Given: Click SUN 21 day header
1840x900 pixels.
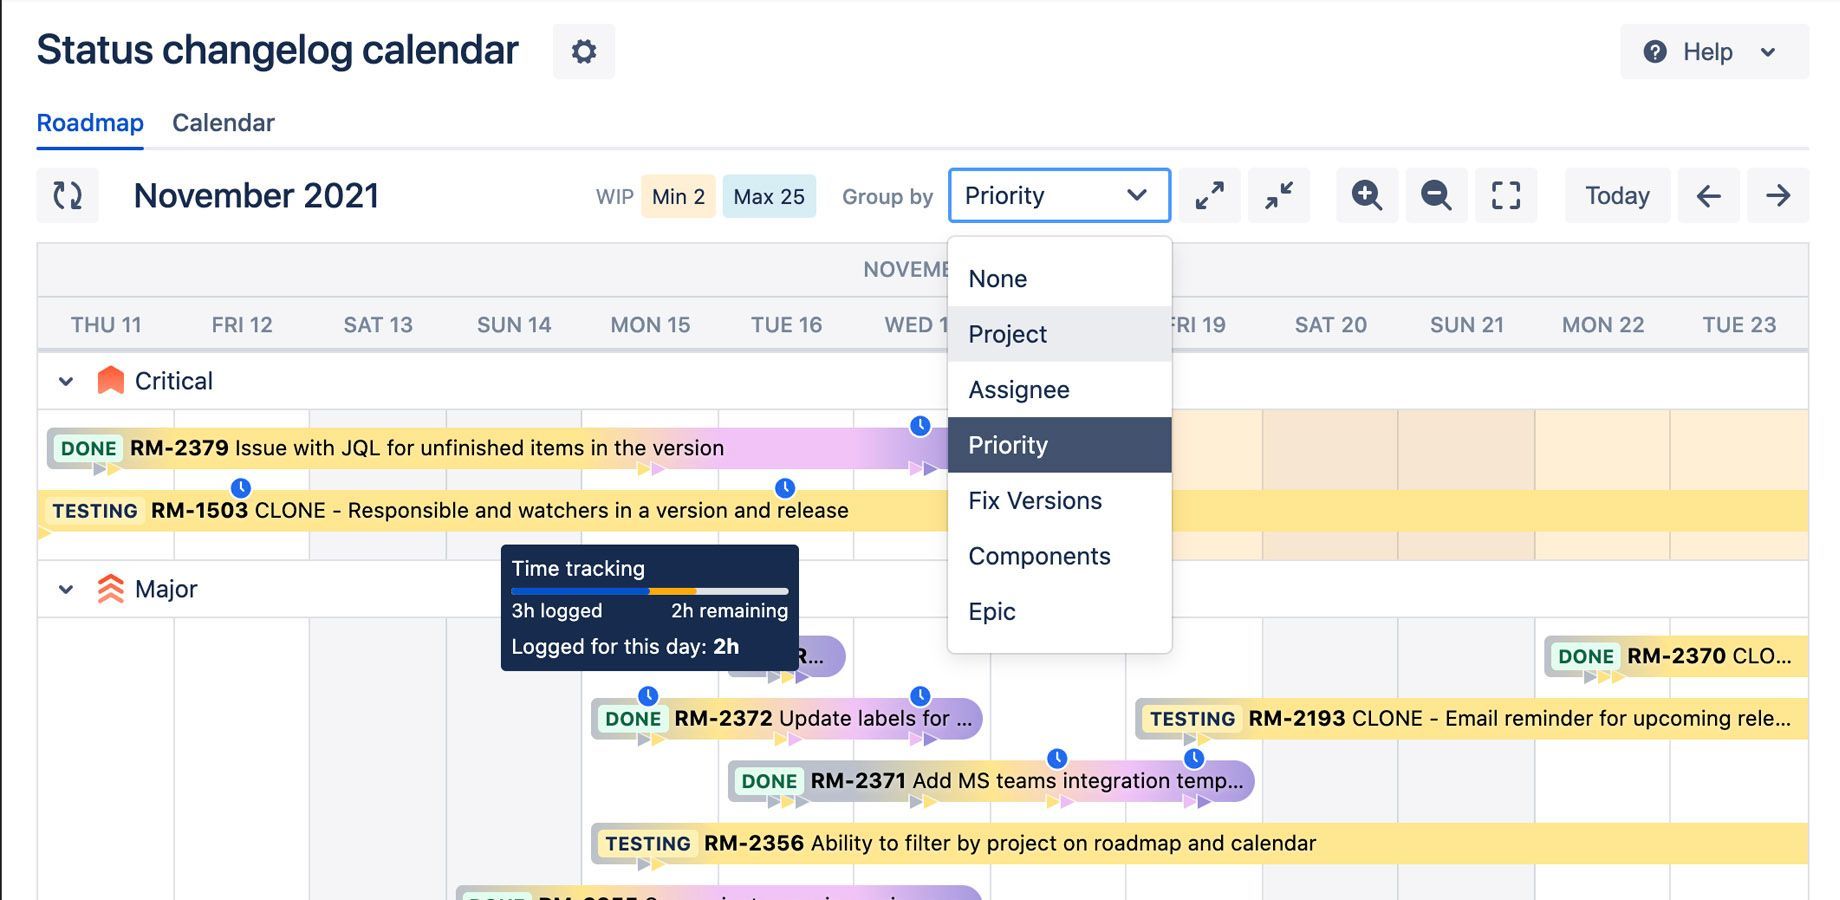Looking at the screenshot, I should pyautogui.click(x=1467, y=324).
